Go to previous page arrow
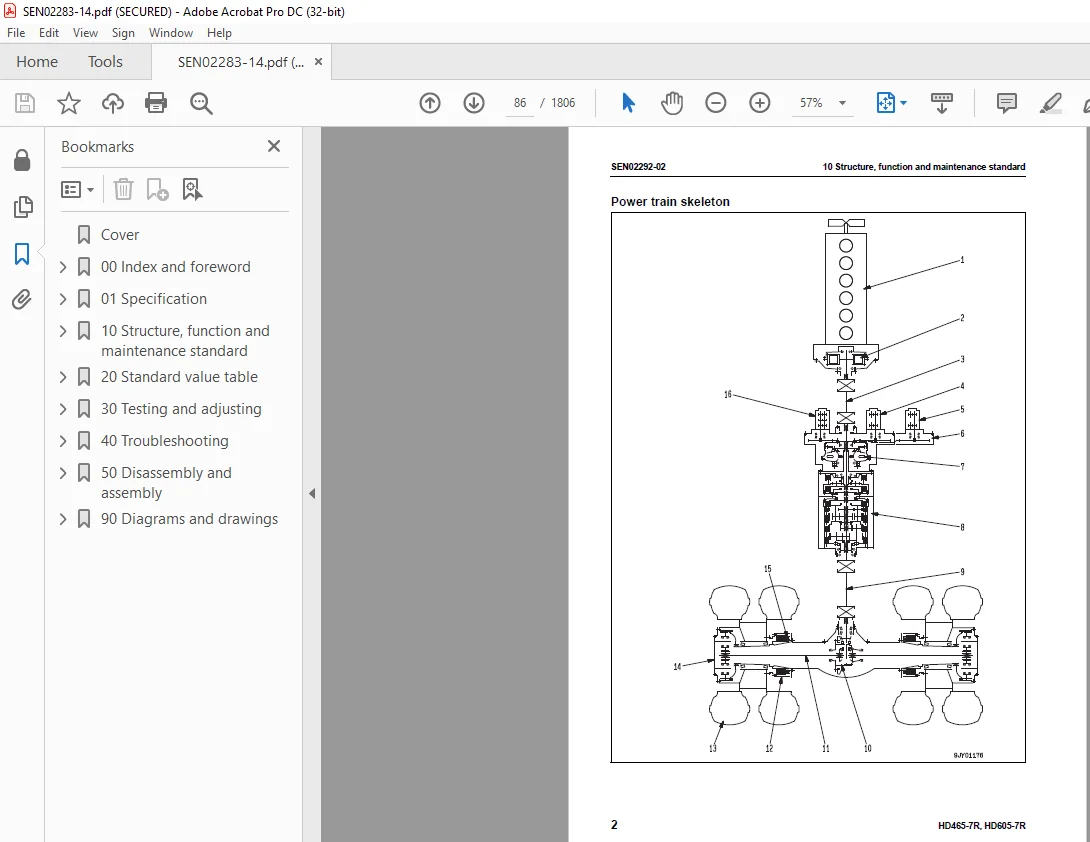1090x842 pixels. click(430, 103)
